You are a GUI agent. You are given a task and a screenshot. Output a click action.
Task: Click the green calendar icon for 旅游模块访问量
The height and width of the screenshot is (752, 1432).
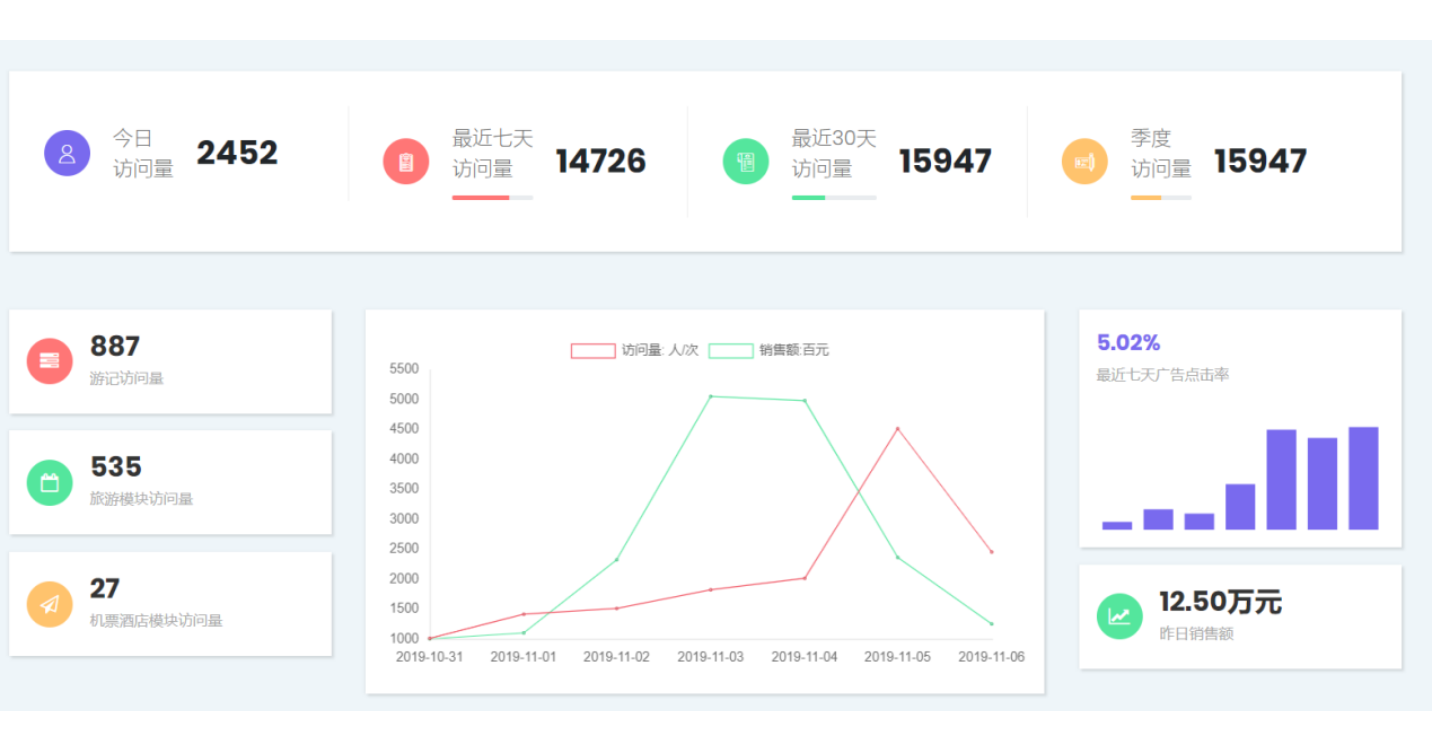50,483
